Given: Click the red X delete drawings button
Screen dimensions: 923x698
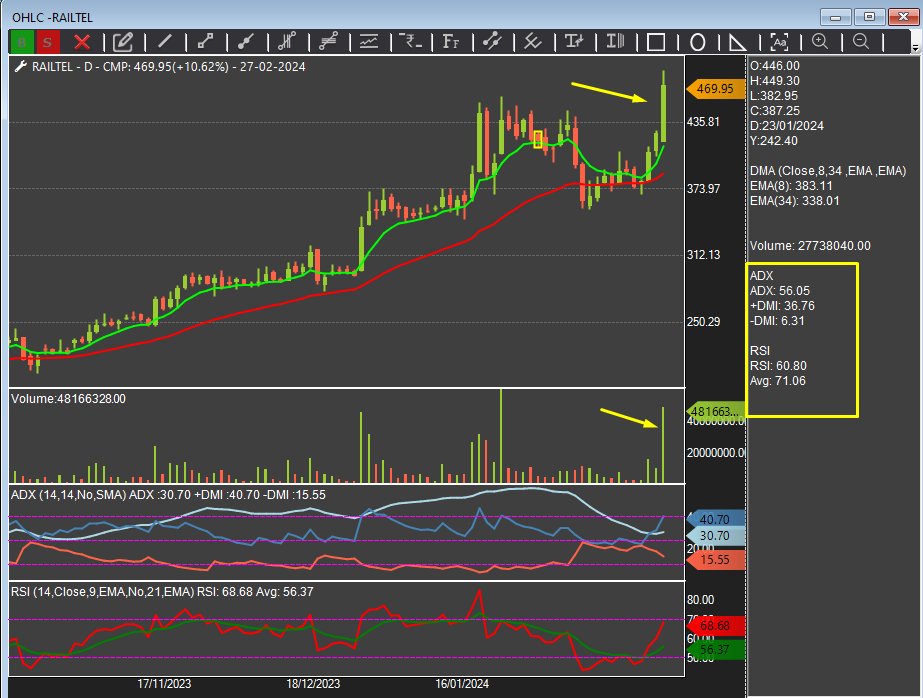Looking at the screenshot, I should coord(80,41).
